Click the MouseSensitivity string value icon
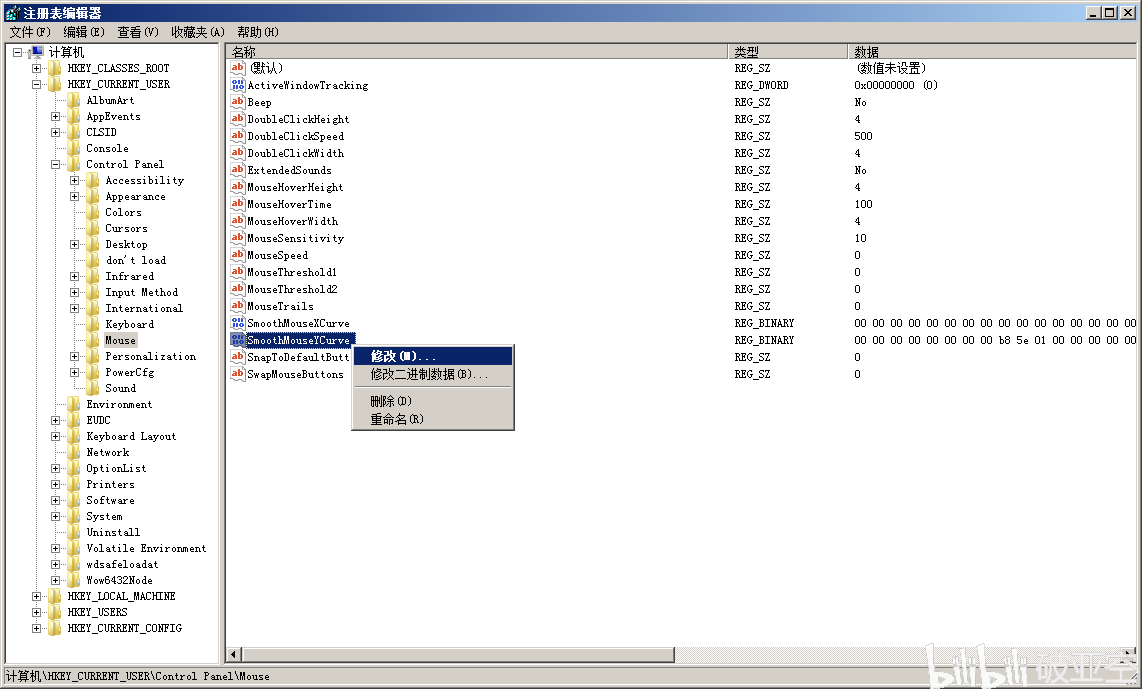The height and width of the screenshot is (689, 1142). click(237, 238)
